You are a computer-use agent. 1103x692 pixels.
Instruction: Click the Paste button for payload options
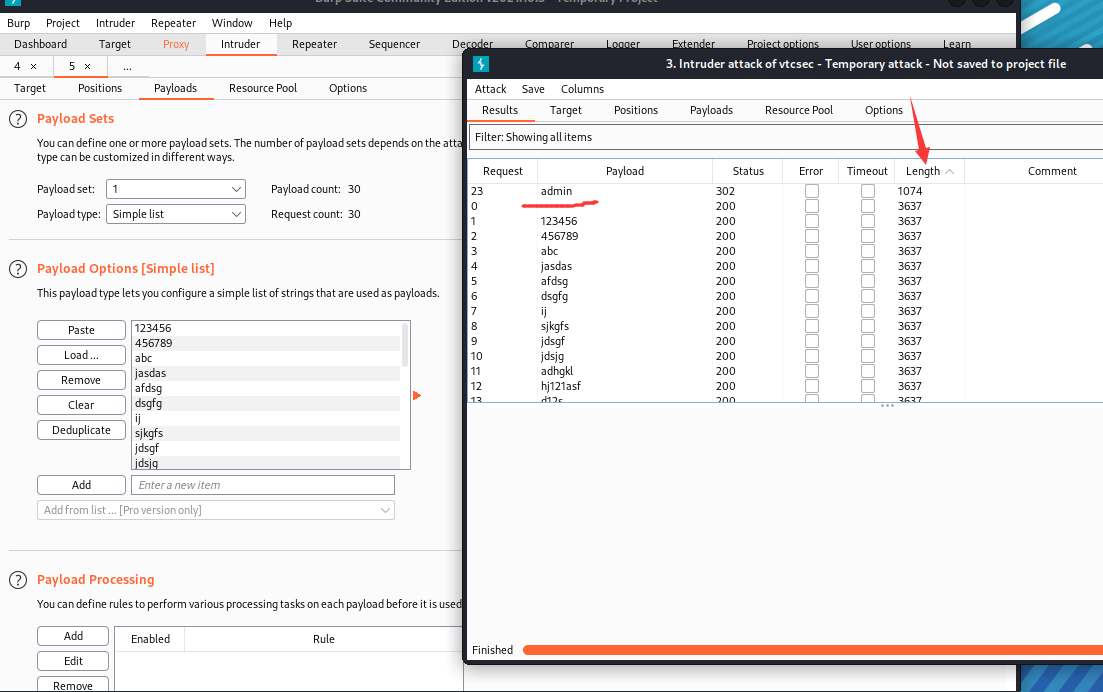coord(82,330)
